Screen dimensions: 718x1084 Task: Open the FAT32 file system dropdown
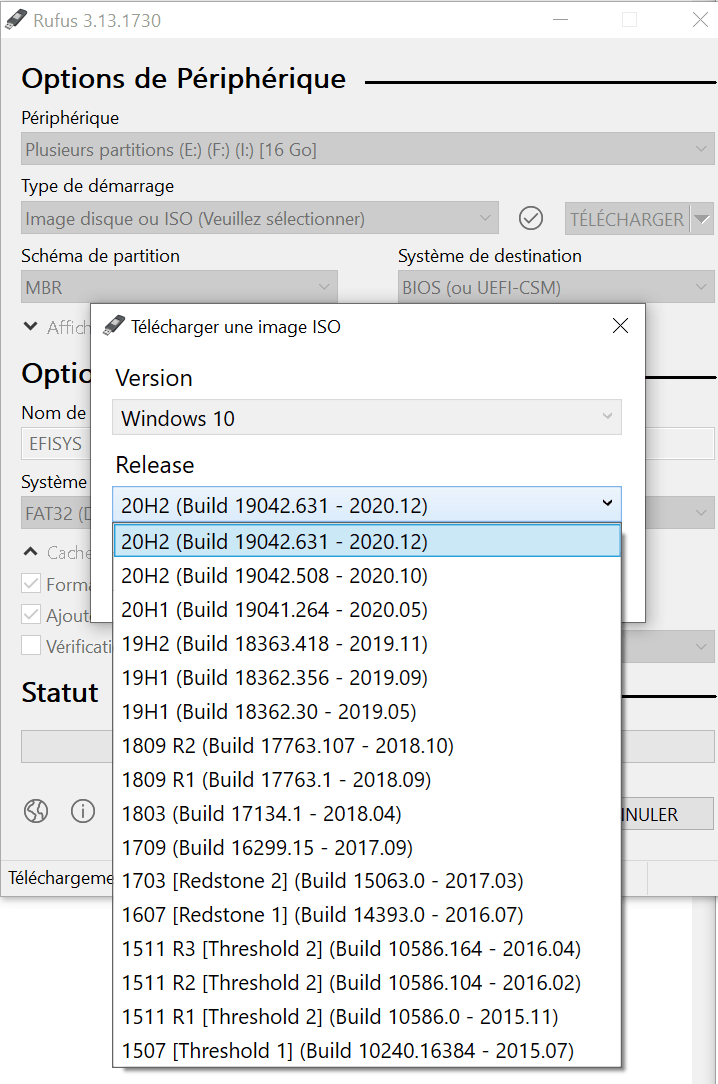pos(57,514)
